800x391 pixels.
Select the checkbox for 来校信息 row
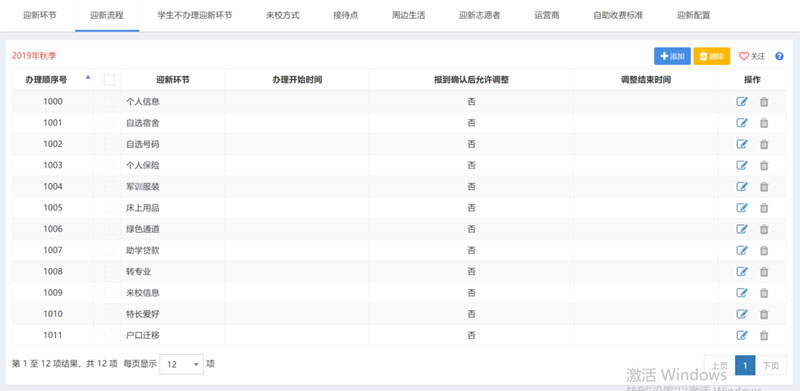coord(109,293)
